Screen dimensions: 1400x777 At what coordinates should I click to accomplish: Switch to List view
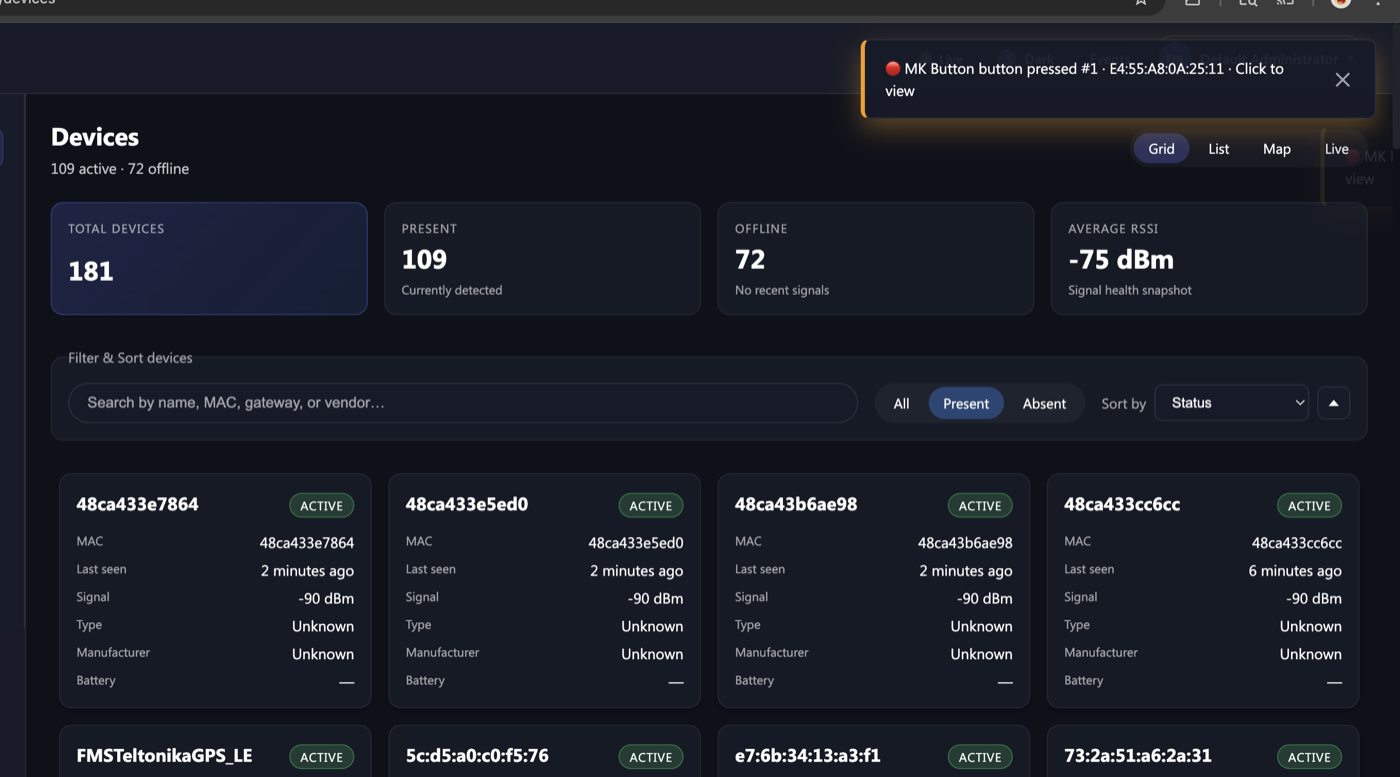click(1218, 149)
